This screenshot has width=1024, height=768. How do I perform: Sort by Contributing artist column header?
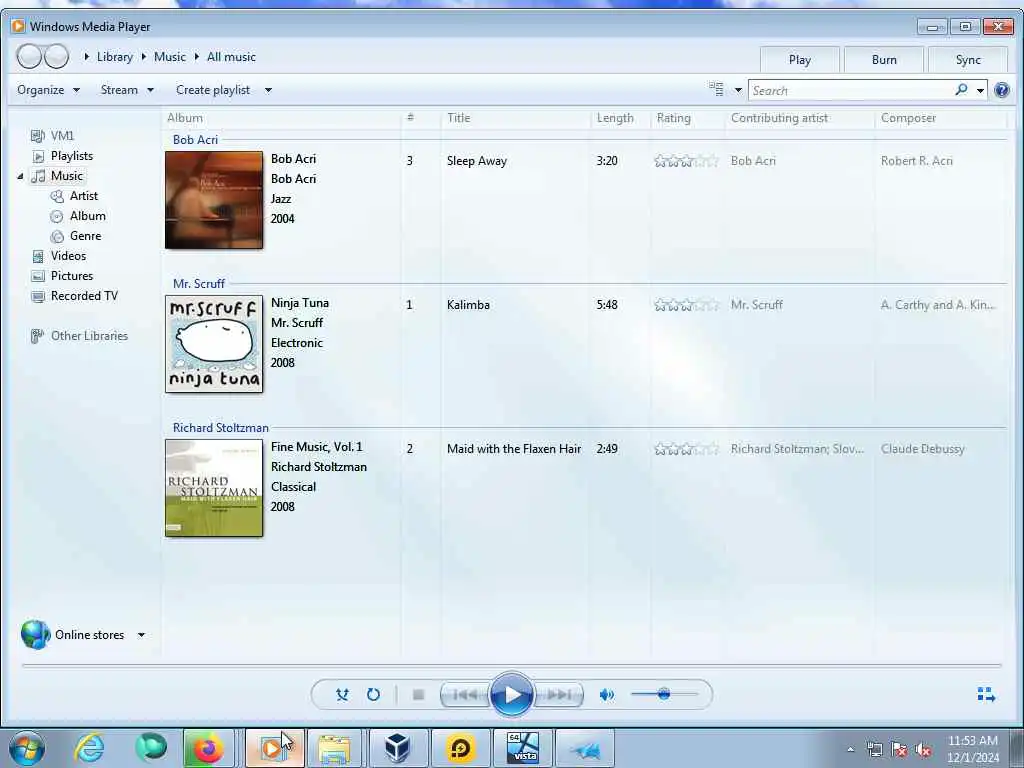pyautogui.click(x=799, y=118)
